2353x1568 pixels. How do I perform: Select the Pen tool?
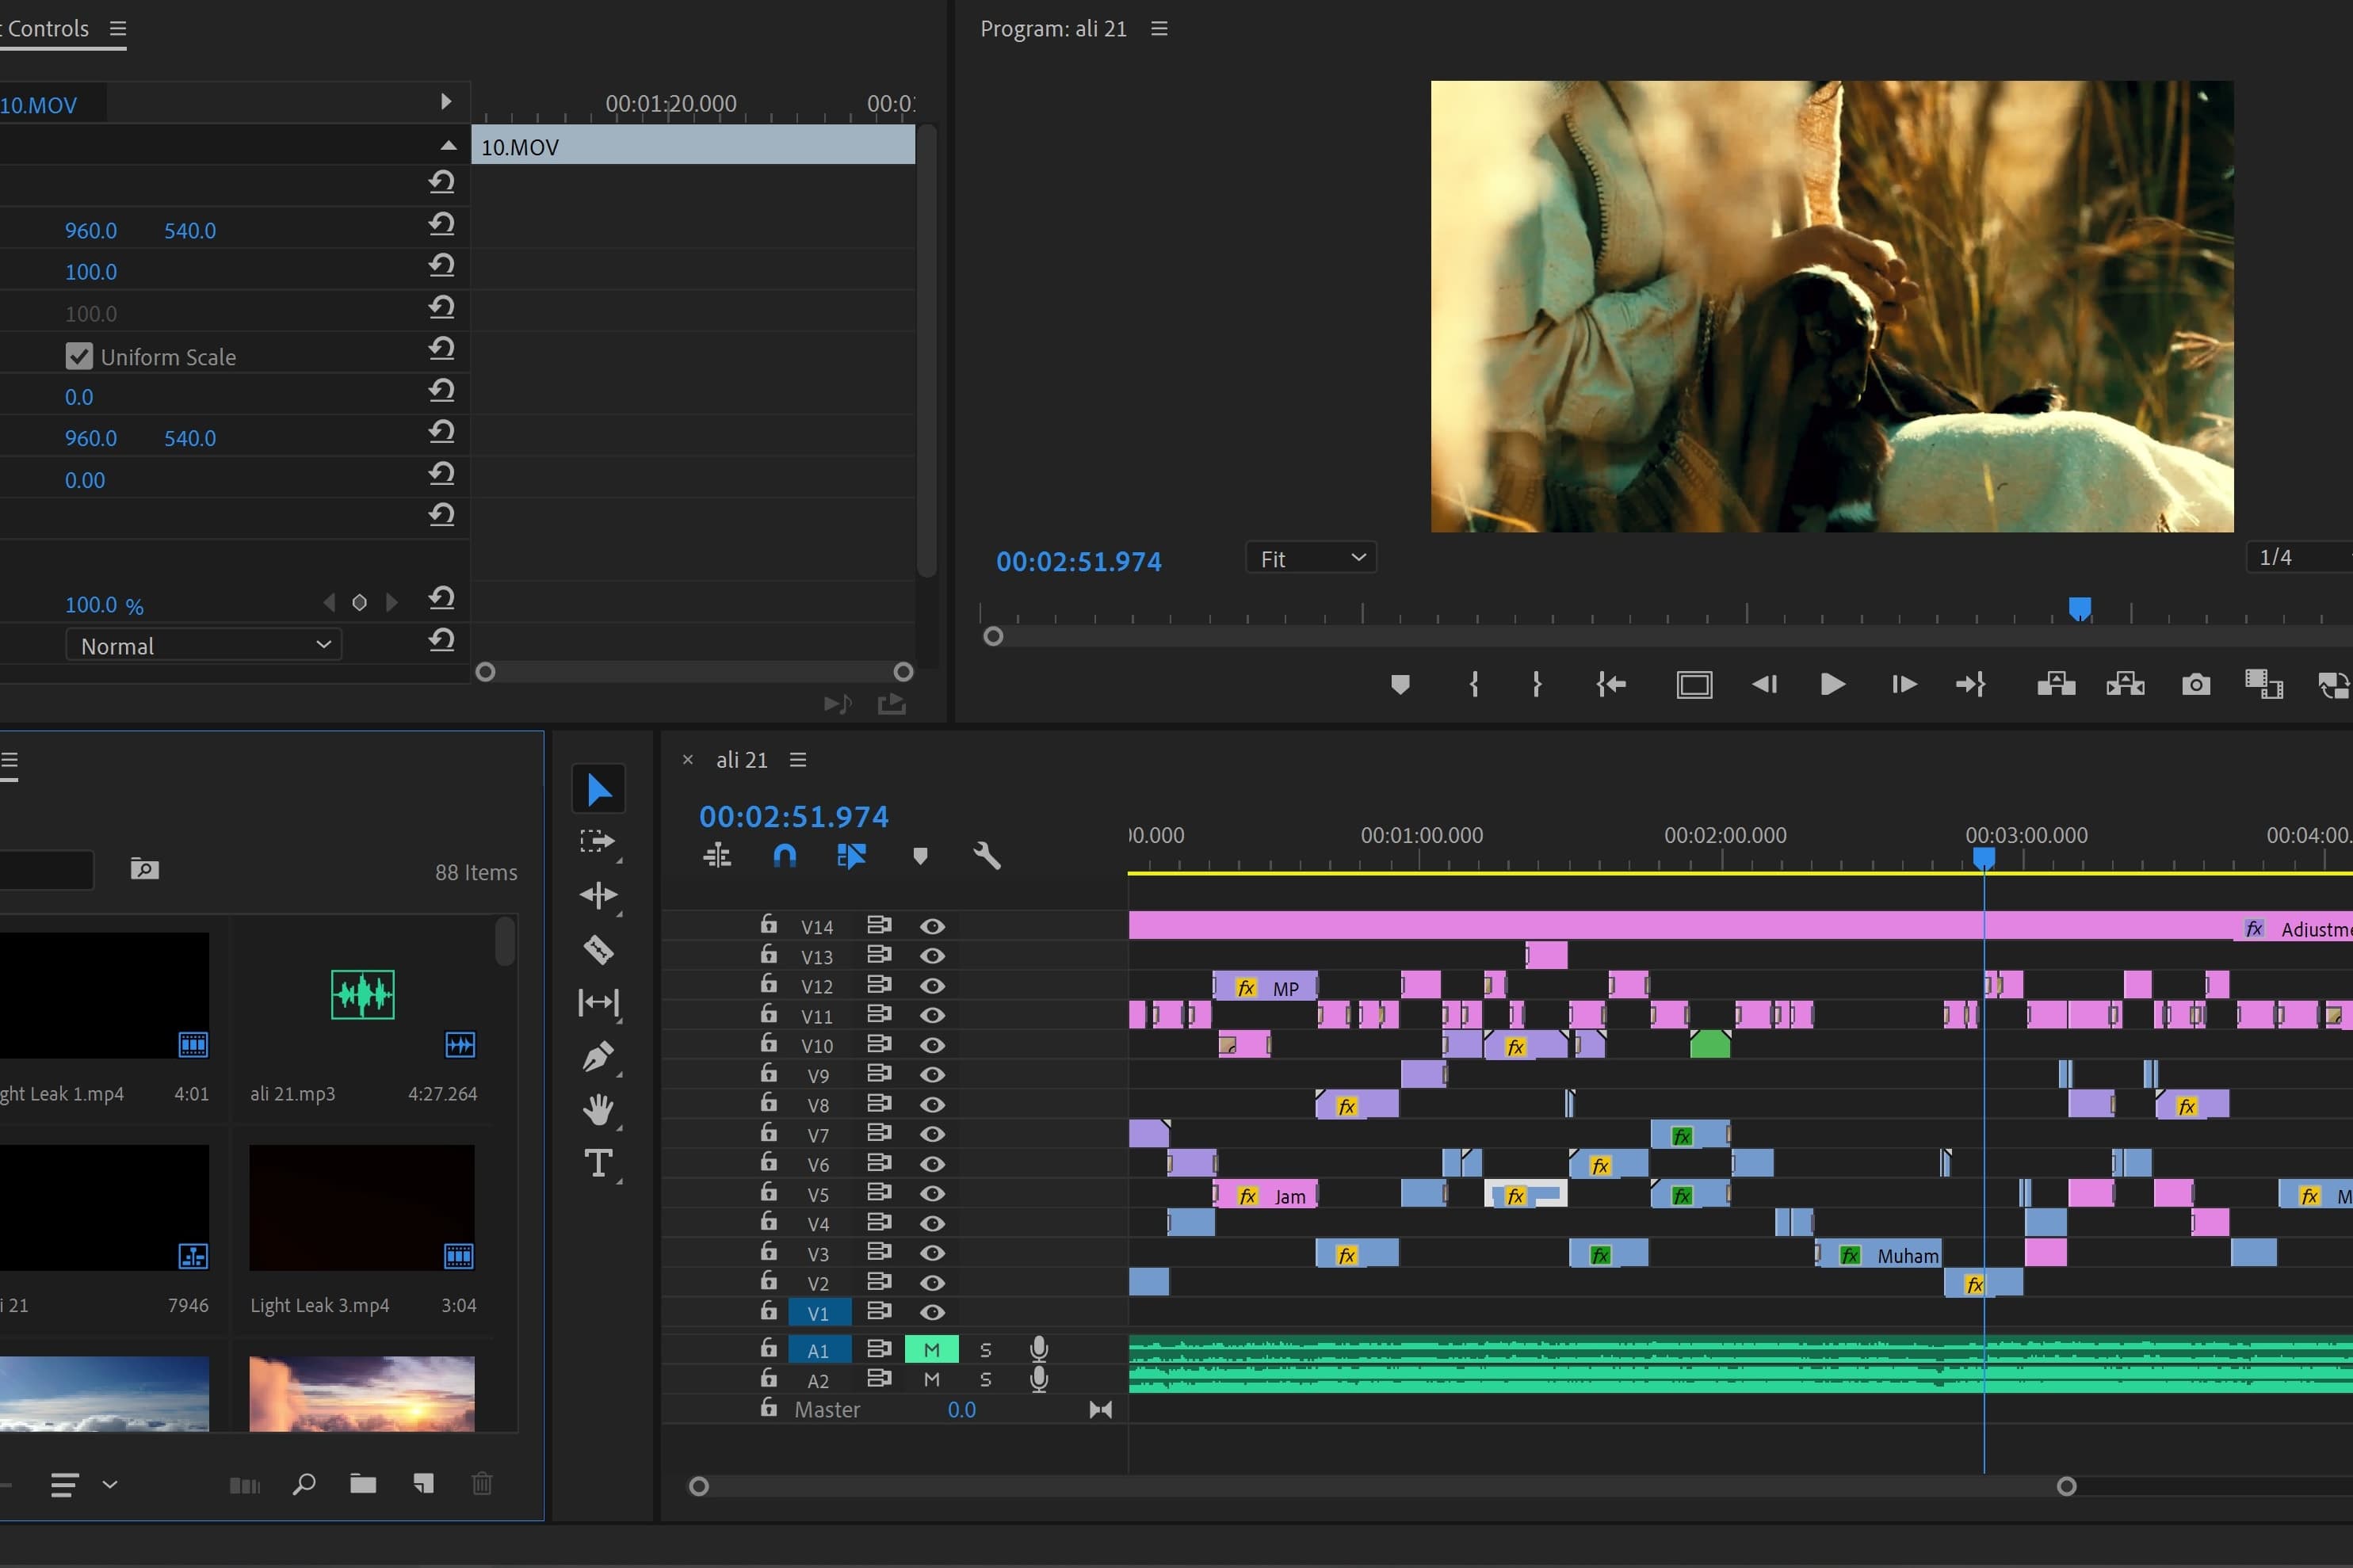(x=598, y=1056)
